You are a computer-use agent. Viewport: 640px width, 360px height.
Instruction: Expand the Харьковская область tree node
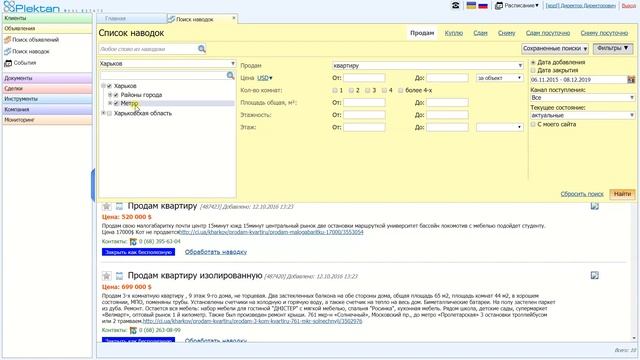[x=103, y=113]
